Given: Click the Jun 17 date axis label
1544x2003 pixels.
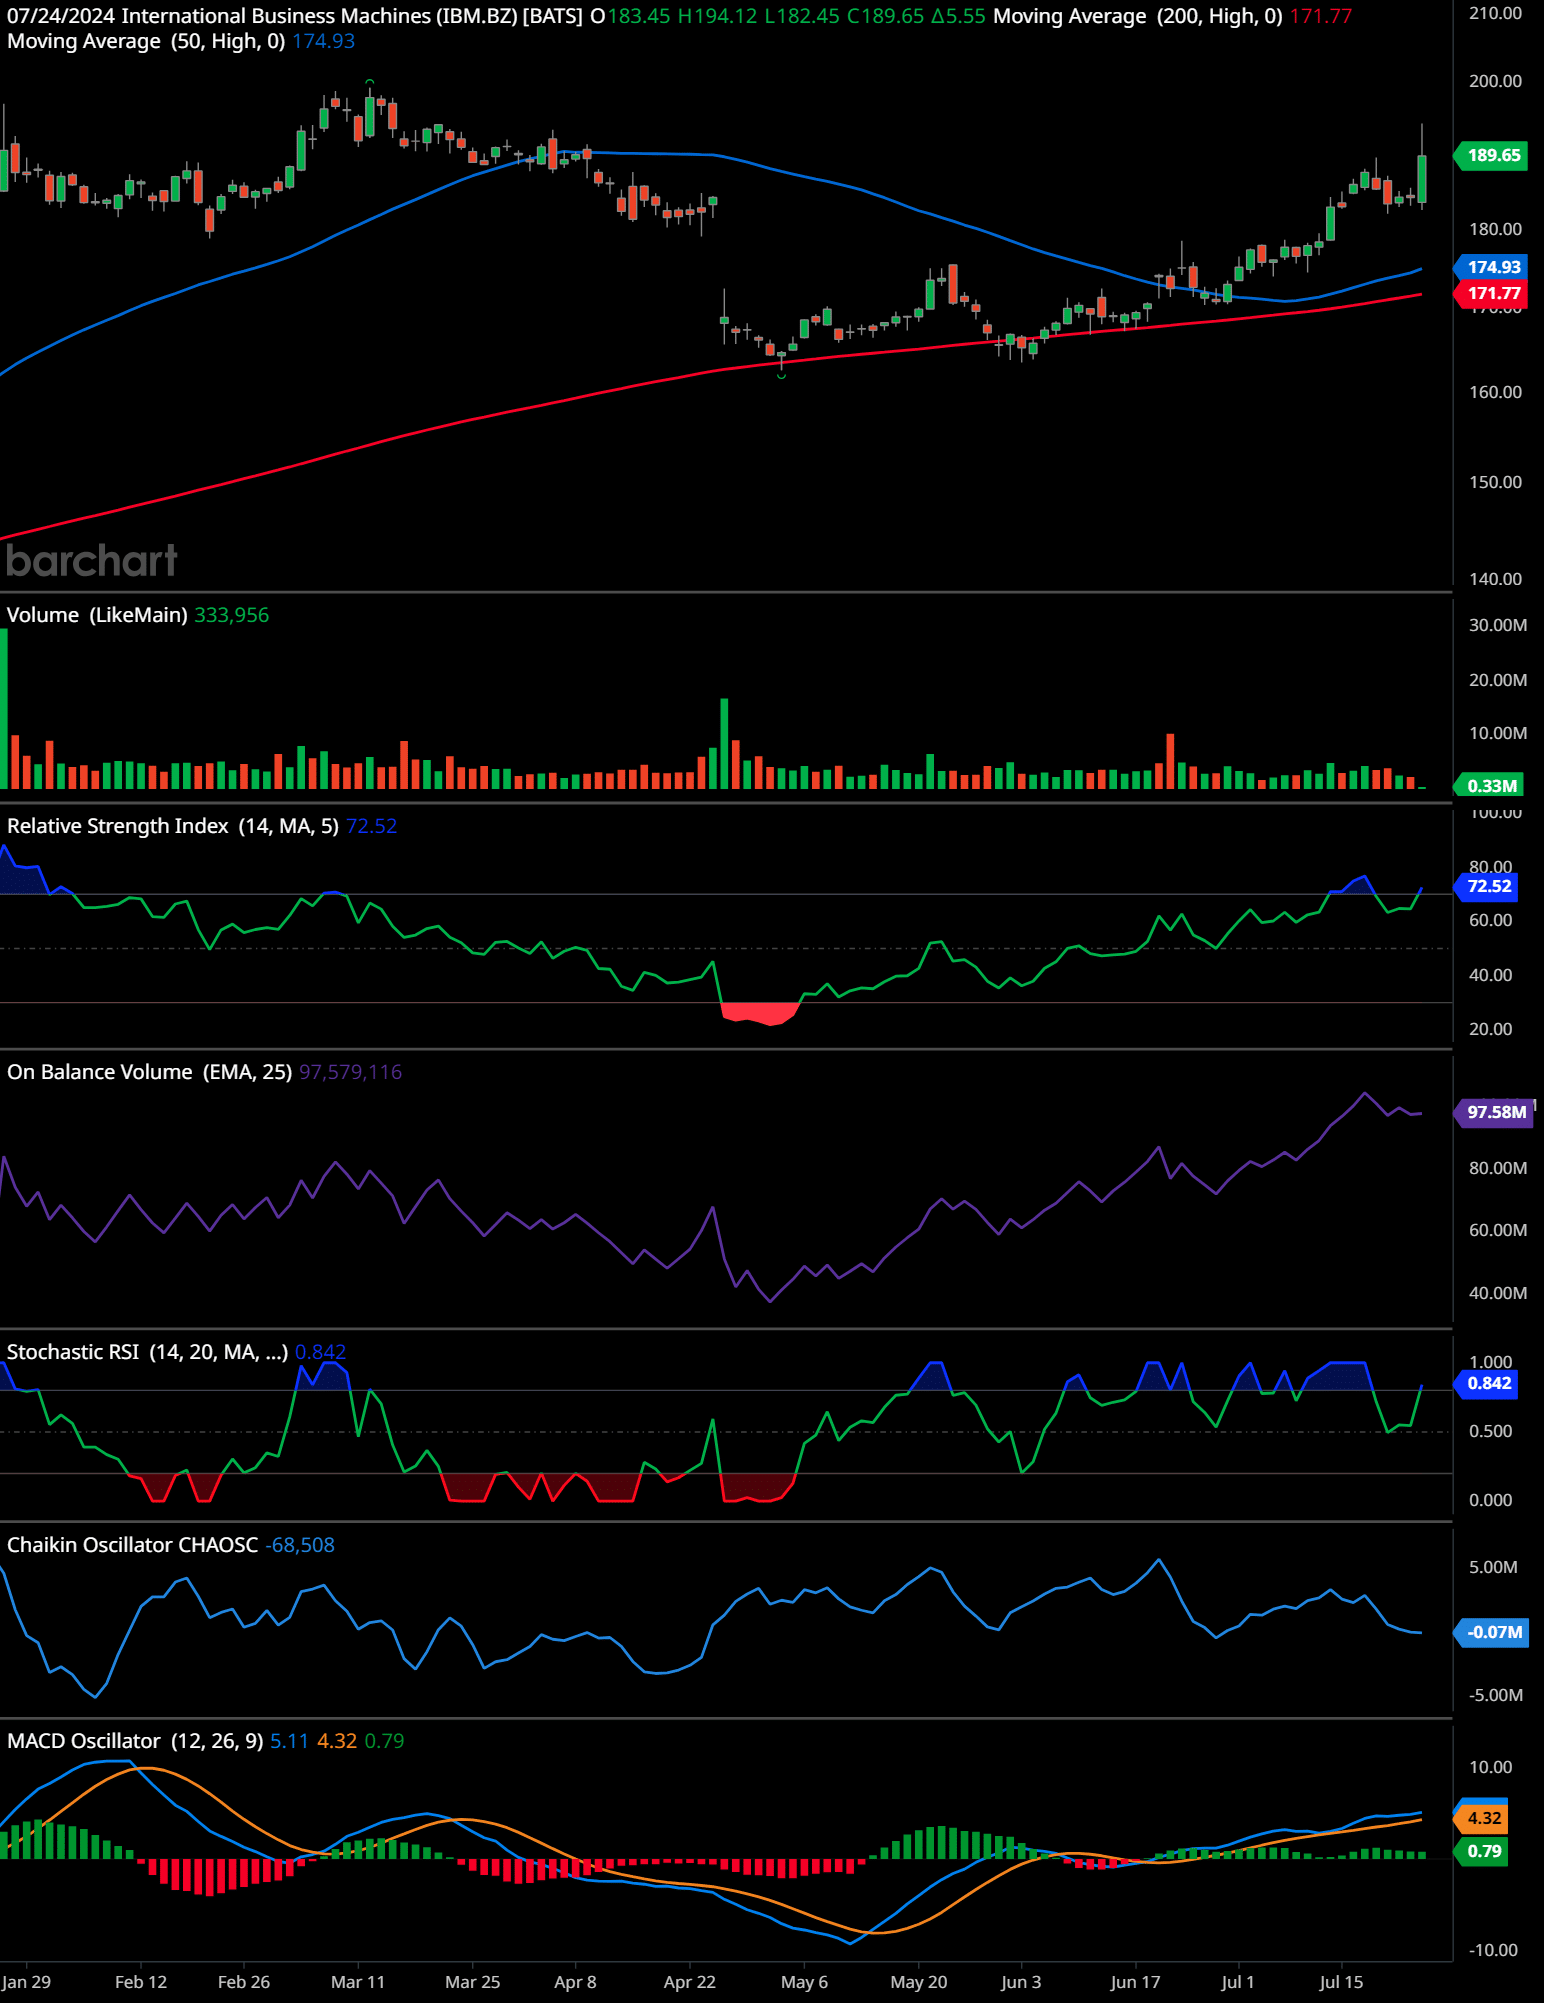Looking at the screenshot, I should (1135, 1982).
